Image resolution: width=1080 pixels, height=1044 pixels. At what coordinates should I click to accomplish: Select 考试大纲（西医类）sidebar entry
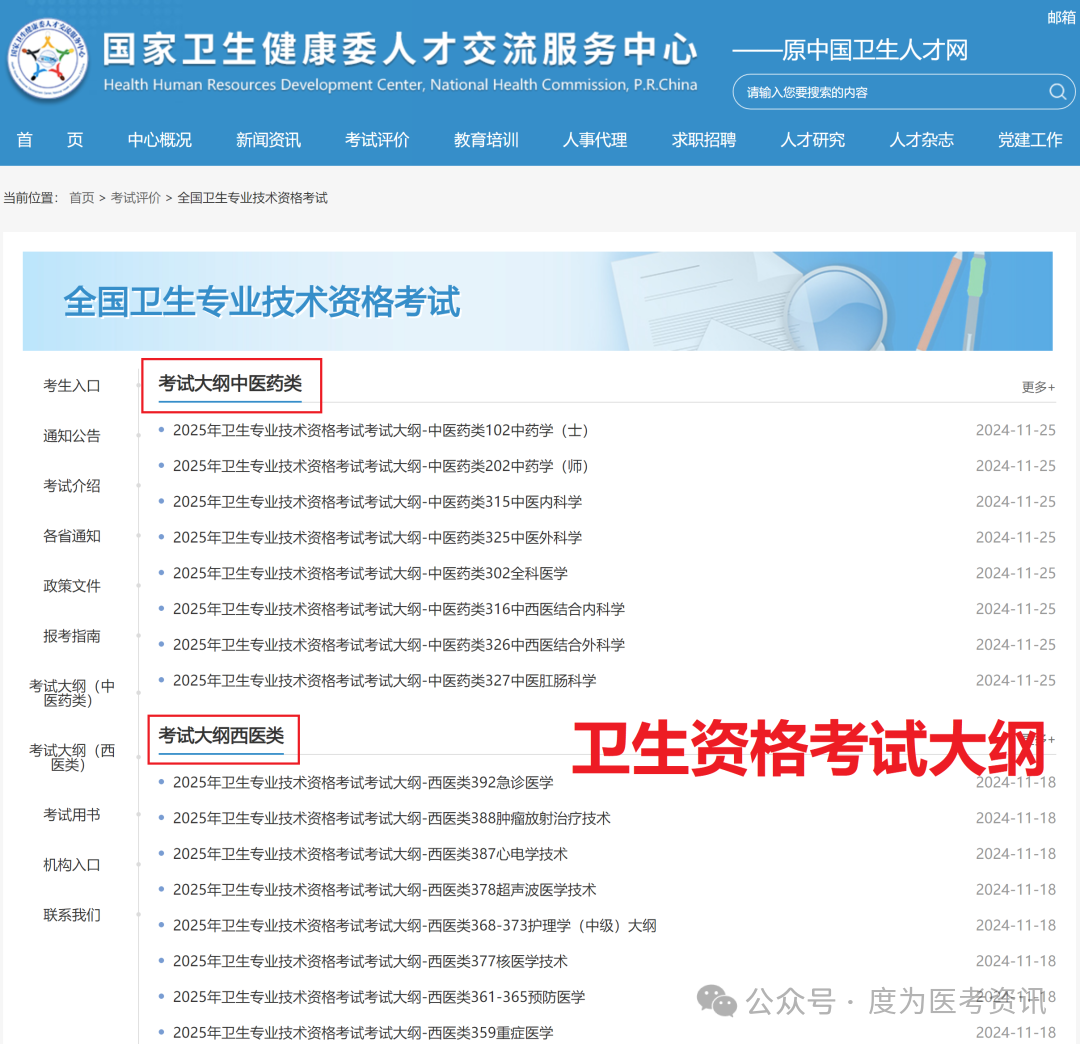pyautogui.click(x=70, y=758)
